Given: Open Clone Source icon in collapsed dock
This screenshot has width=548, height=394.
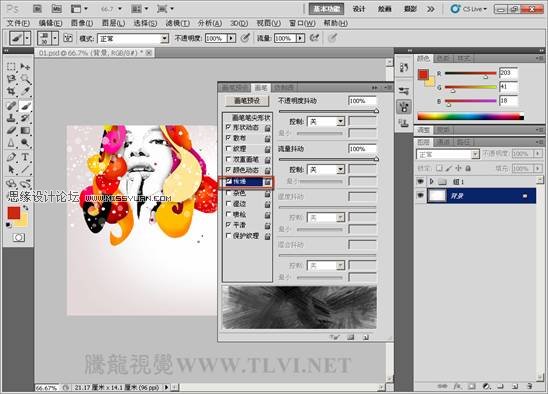Looking at the screenshot, I should (x=404, y=123).
